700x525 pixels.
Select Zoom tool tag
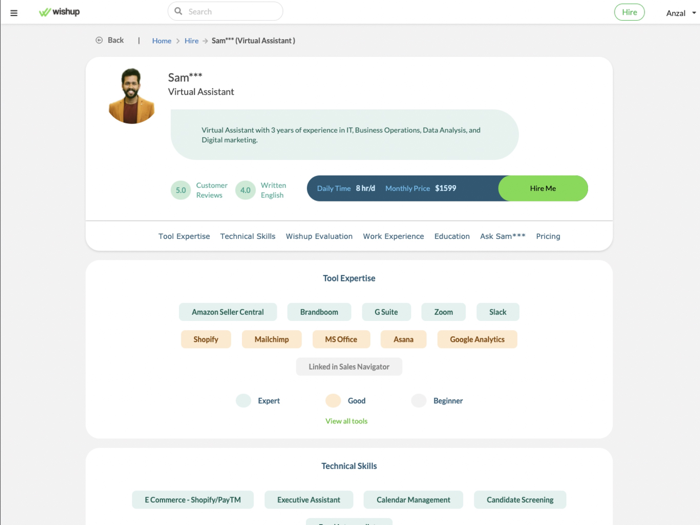443,312
